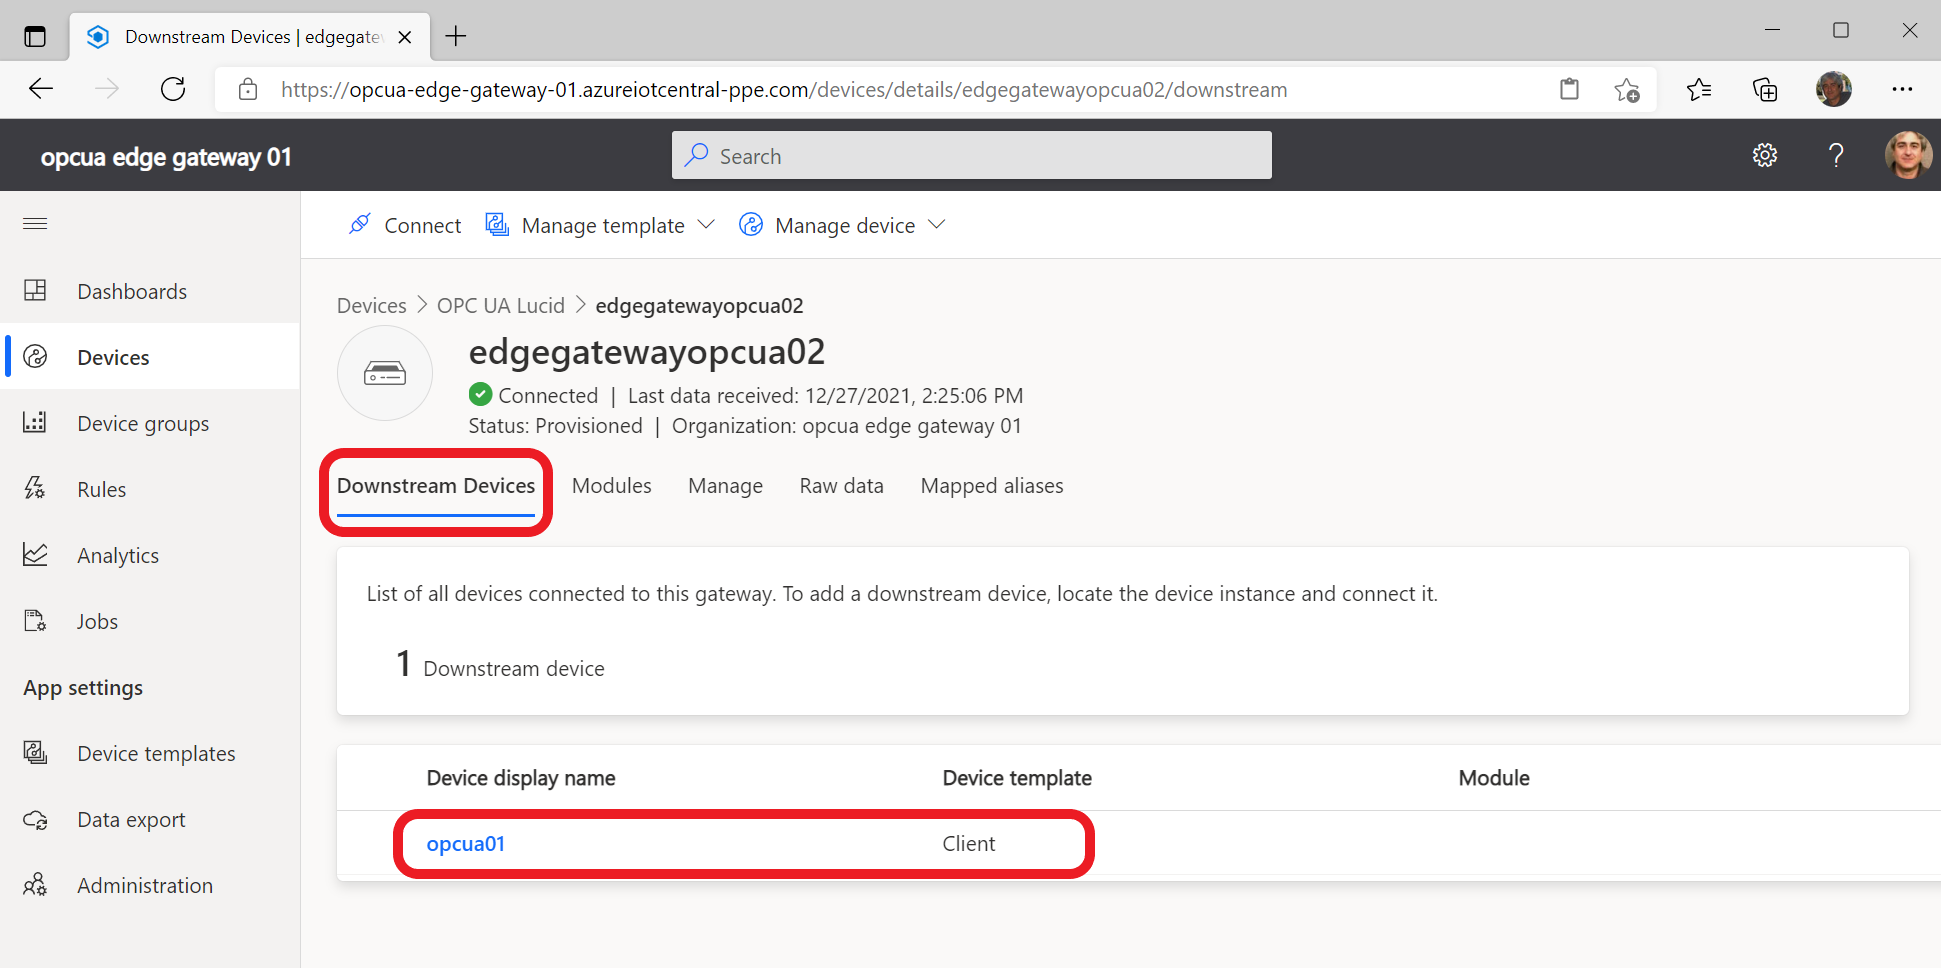Open the opcua01 downstream device link

tap(466, 844)
